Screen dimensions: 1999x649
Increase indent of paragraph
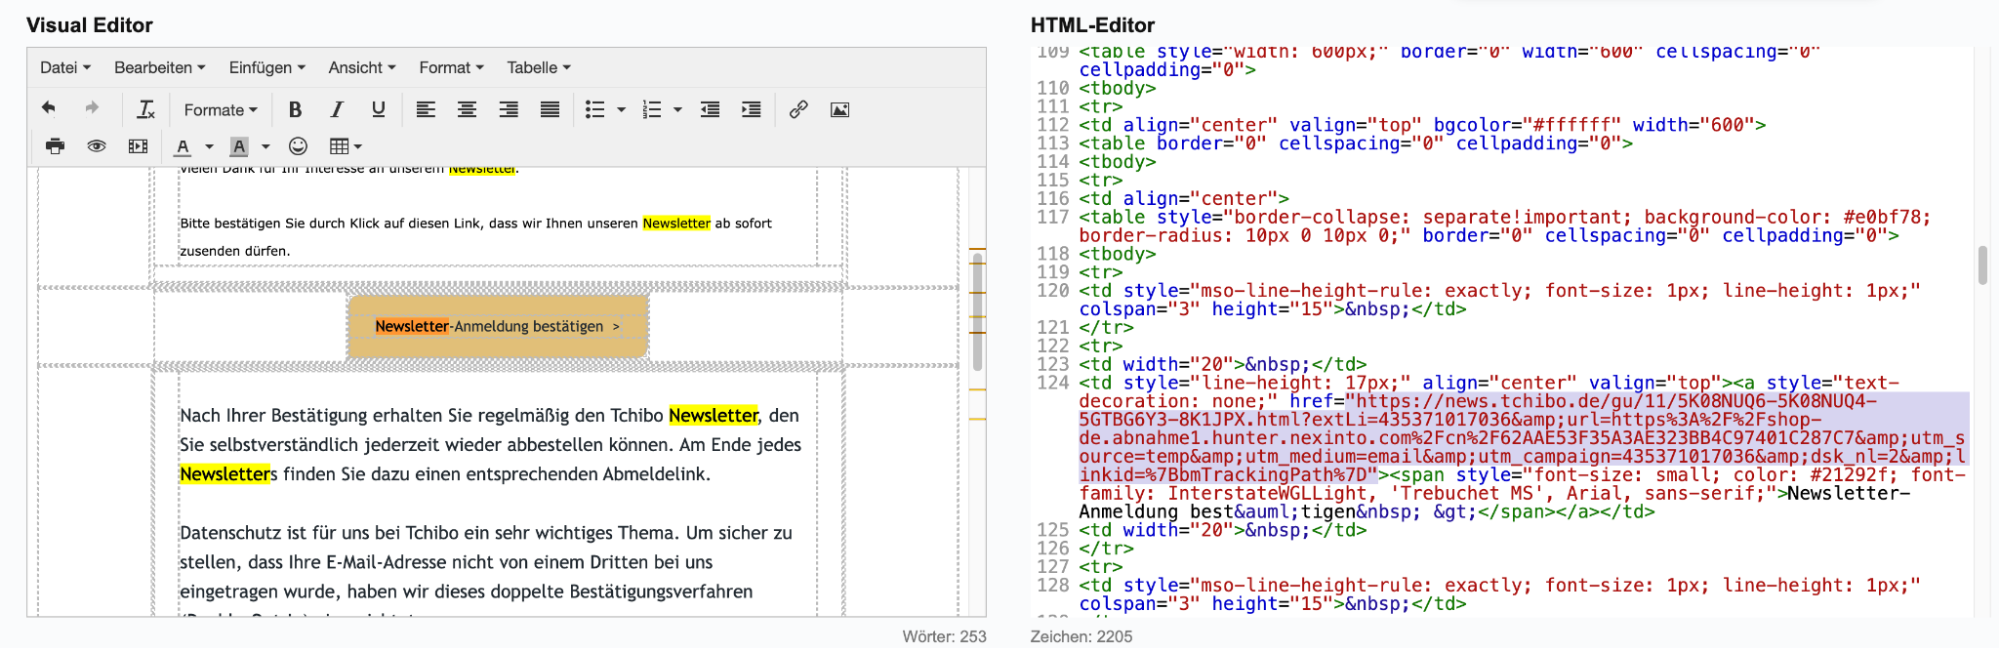[x=751, y=109]
